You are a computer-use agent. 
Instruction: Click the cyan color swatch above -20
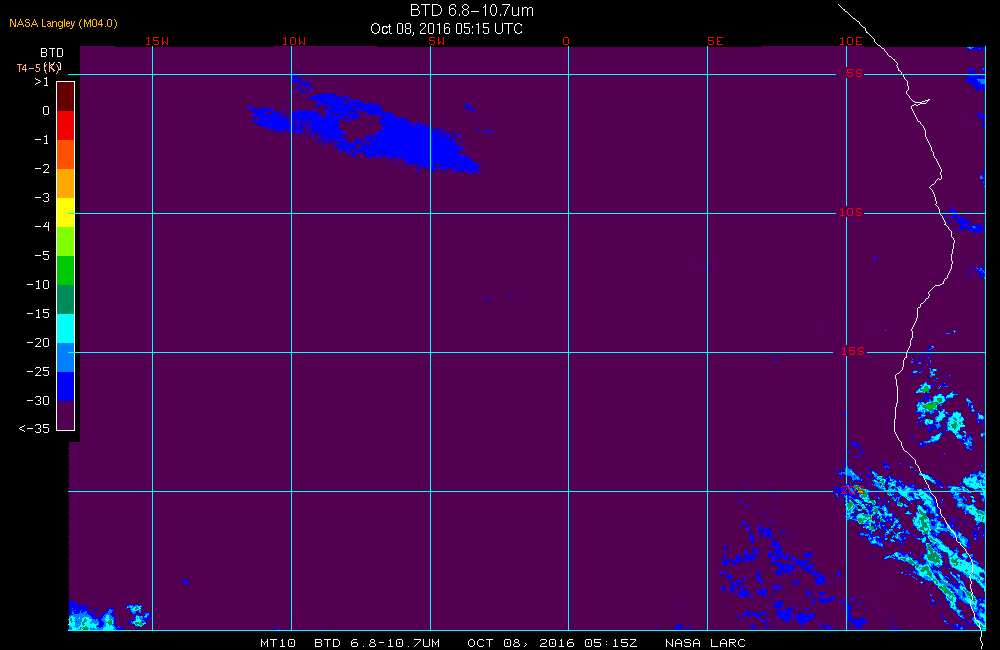66,329
